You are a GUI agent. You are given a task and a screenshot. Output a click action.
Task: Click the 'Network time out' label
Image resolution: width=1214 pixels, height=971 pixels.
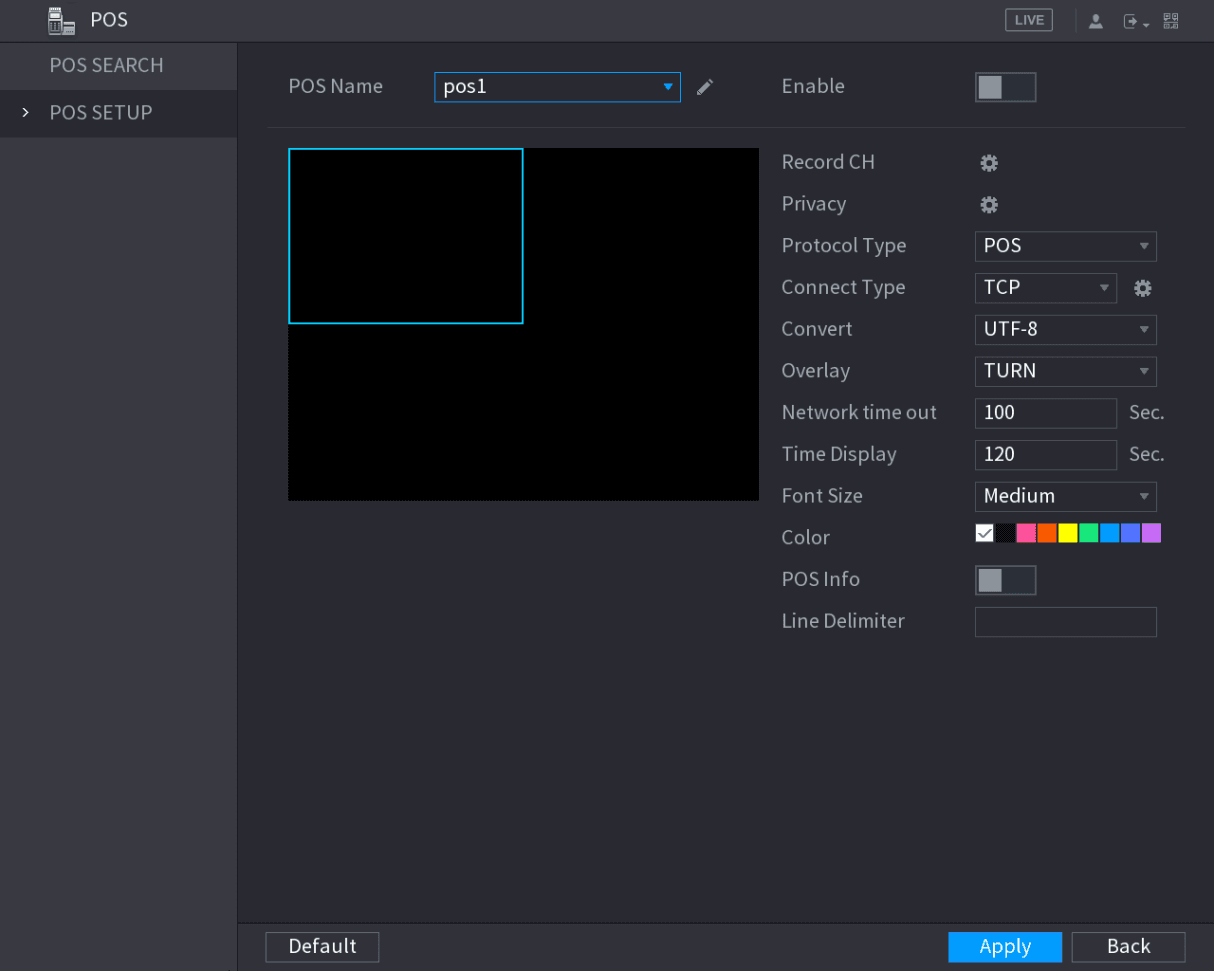pyautogui.click(x=859, y=412)
